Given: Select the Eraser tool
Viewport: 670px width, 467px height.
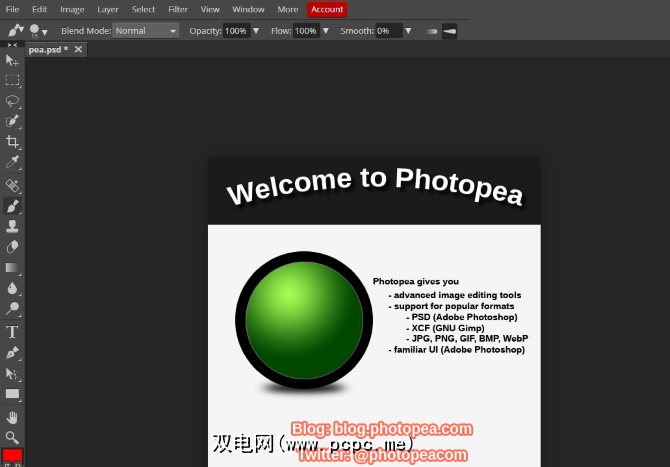Looking at the screenshot, I should pyautogui.click(x=12, y=246).
